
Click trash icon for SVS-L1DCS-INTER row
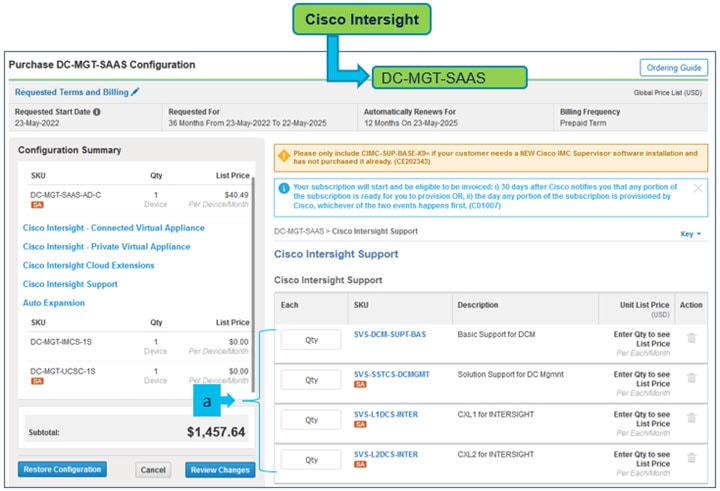[691, 418]
